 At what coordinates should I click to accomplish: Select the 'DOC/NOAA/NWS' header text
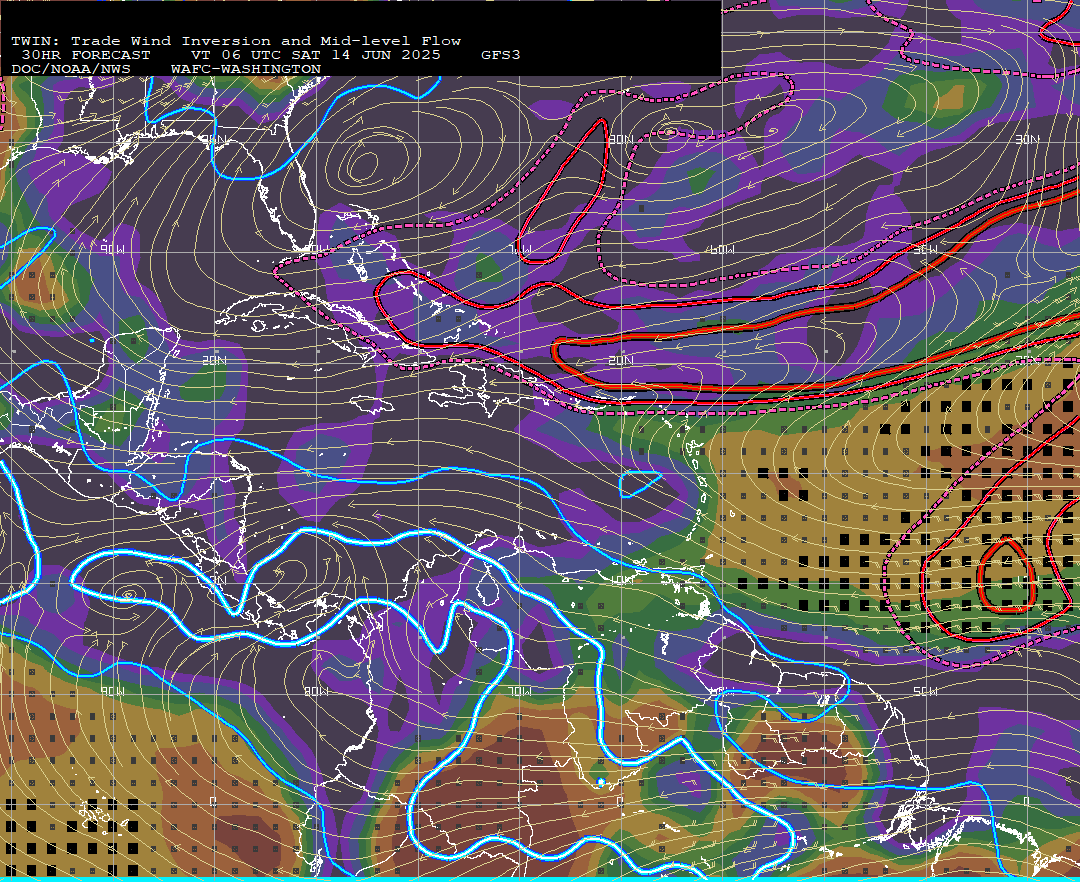click(70, 70)
